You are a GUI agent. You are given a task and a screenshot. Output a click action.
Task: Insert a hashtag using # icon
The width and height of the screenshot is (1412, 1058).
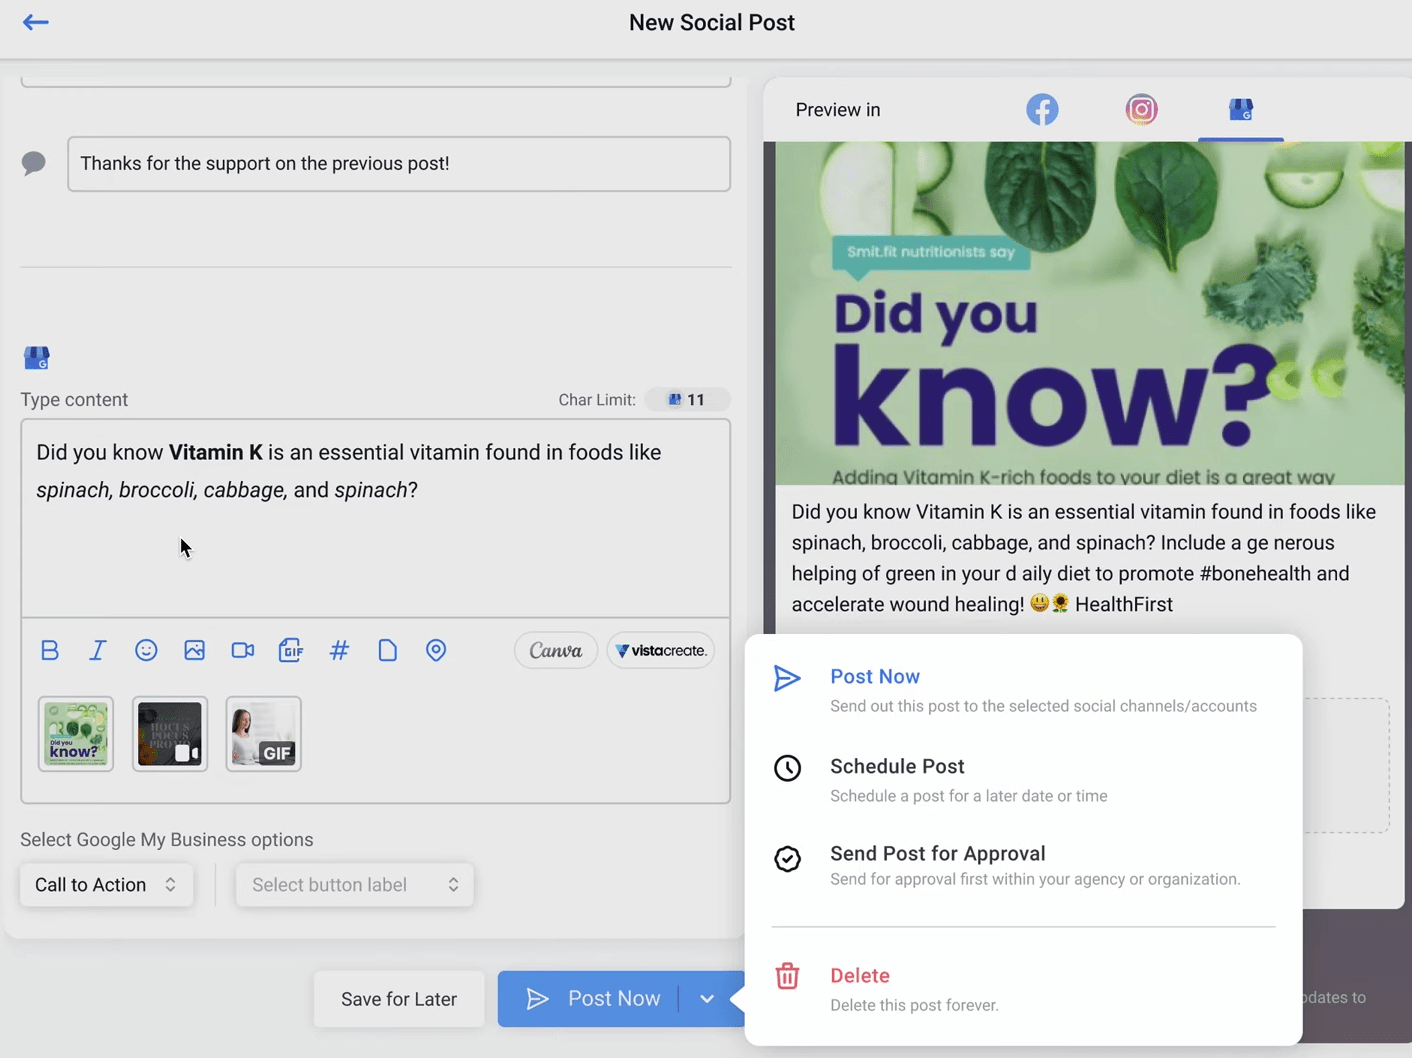coord(339,650)
